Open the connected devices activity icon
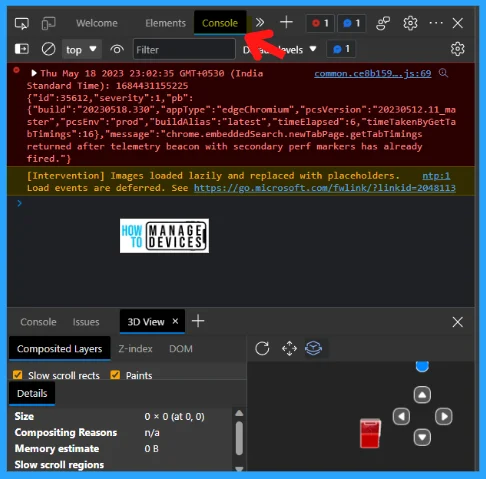This screenshot has width=486, height=479. point(383,23)
